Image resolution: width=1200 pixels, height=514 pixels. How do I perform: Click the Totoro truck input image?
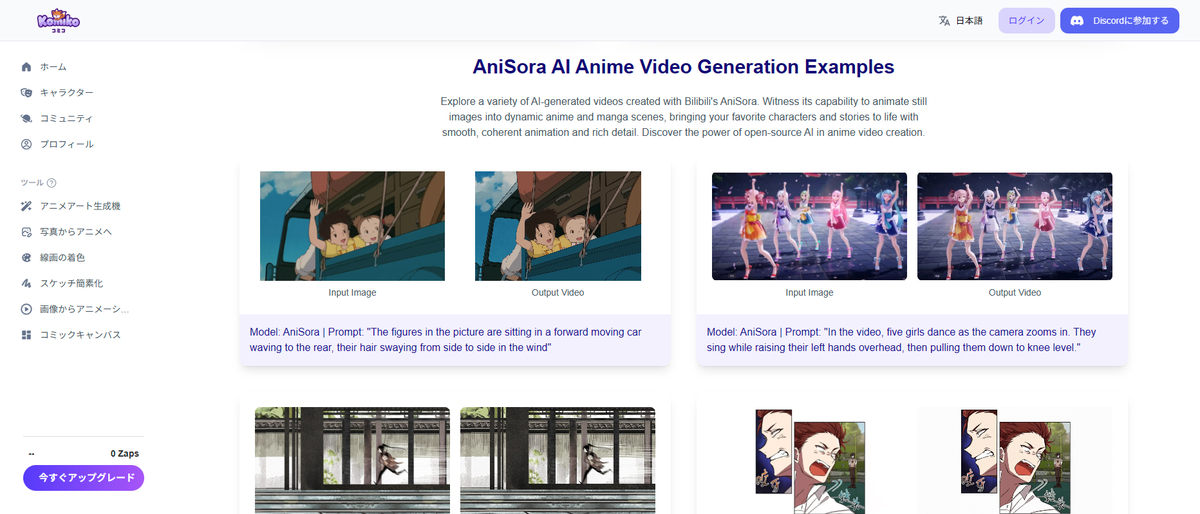click(x=352, y=226)
